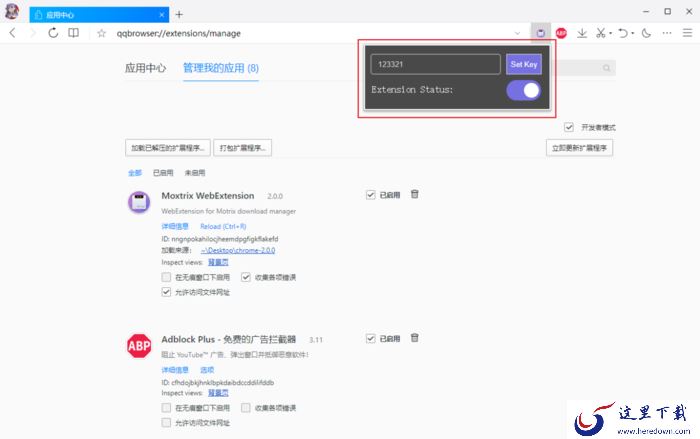This screenshot has width=700, height=439.
Task: Switch to the 应用中心 page tab
Action: coord(146,68)
